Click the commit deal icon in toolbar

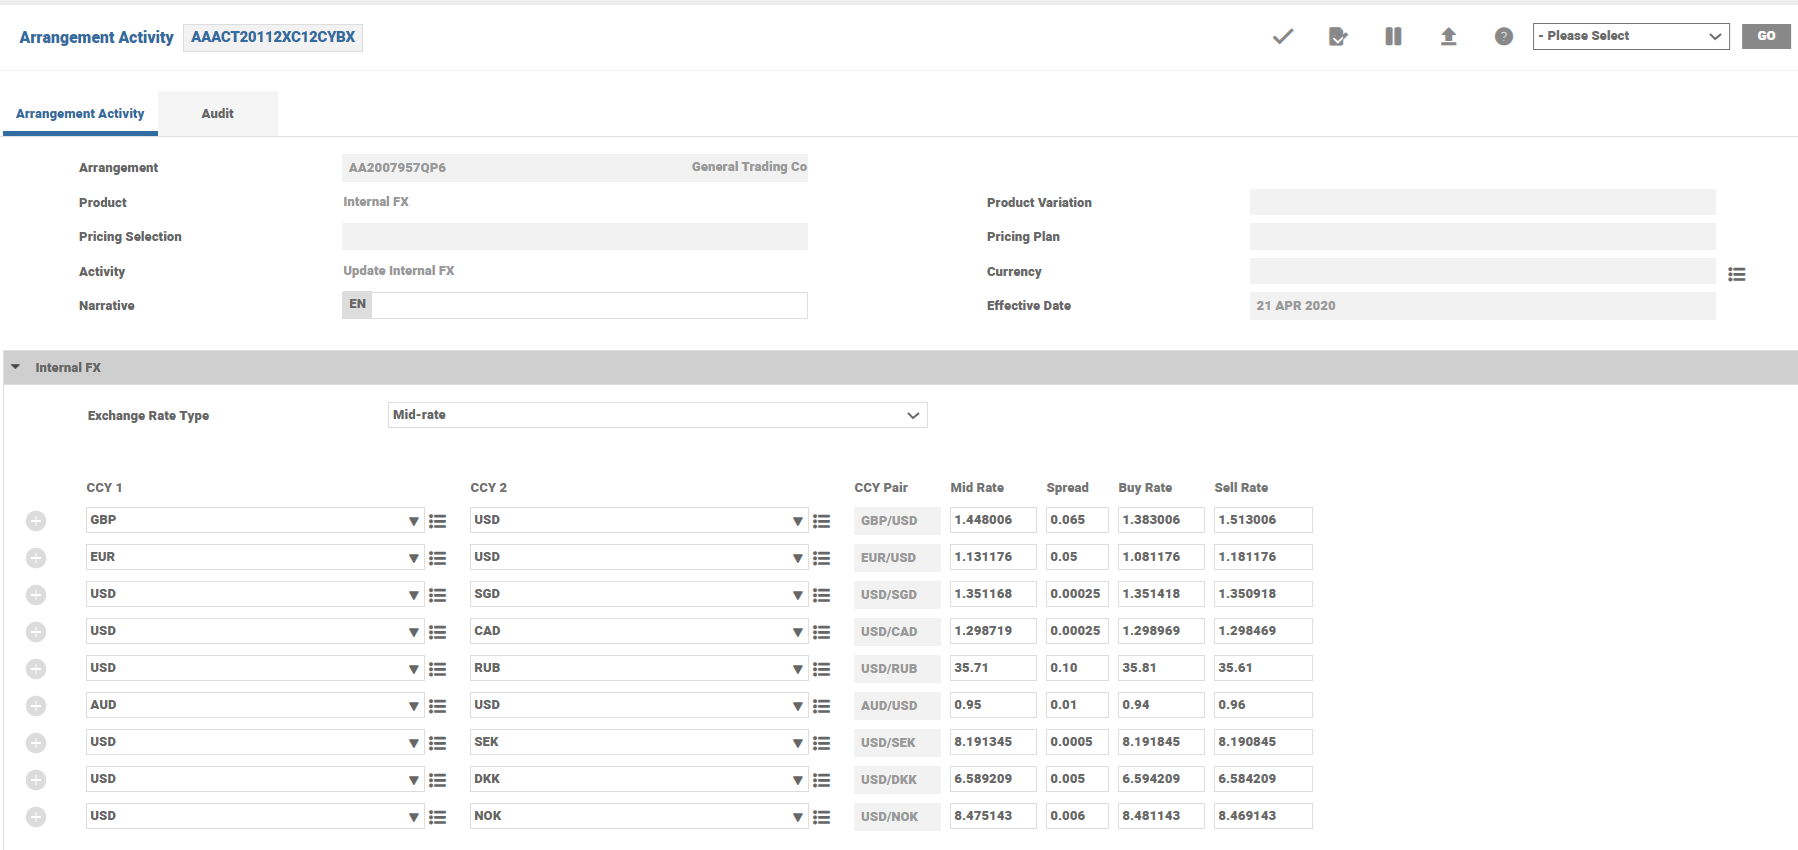pos(1338,37)
